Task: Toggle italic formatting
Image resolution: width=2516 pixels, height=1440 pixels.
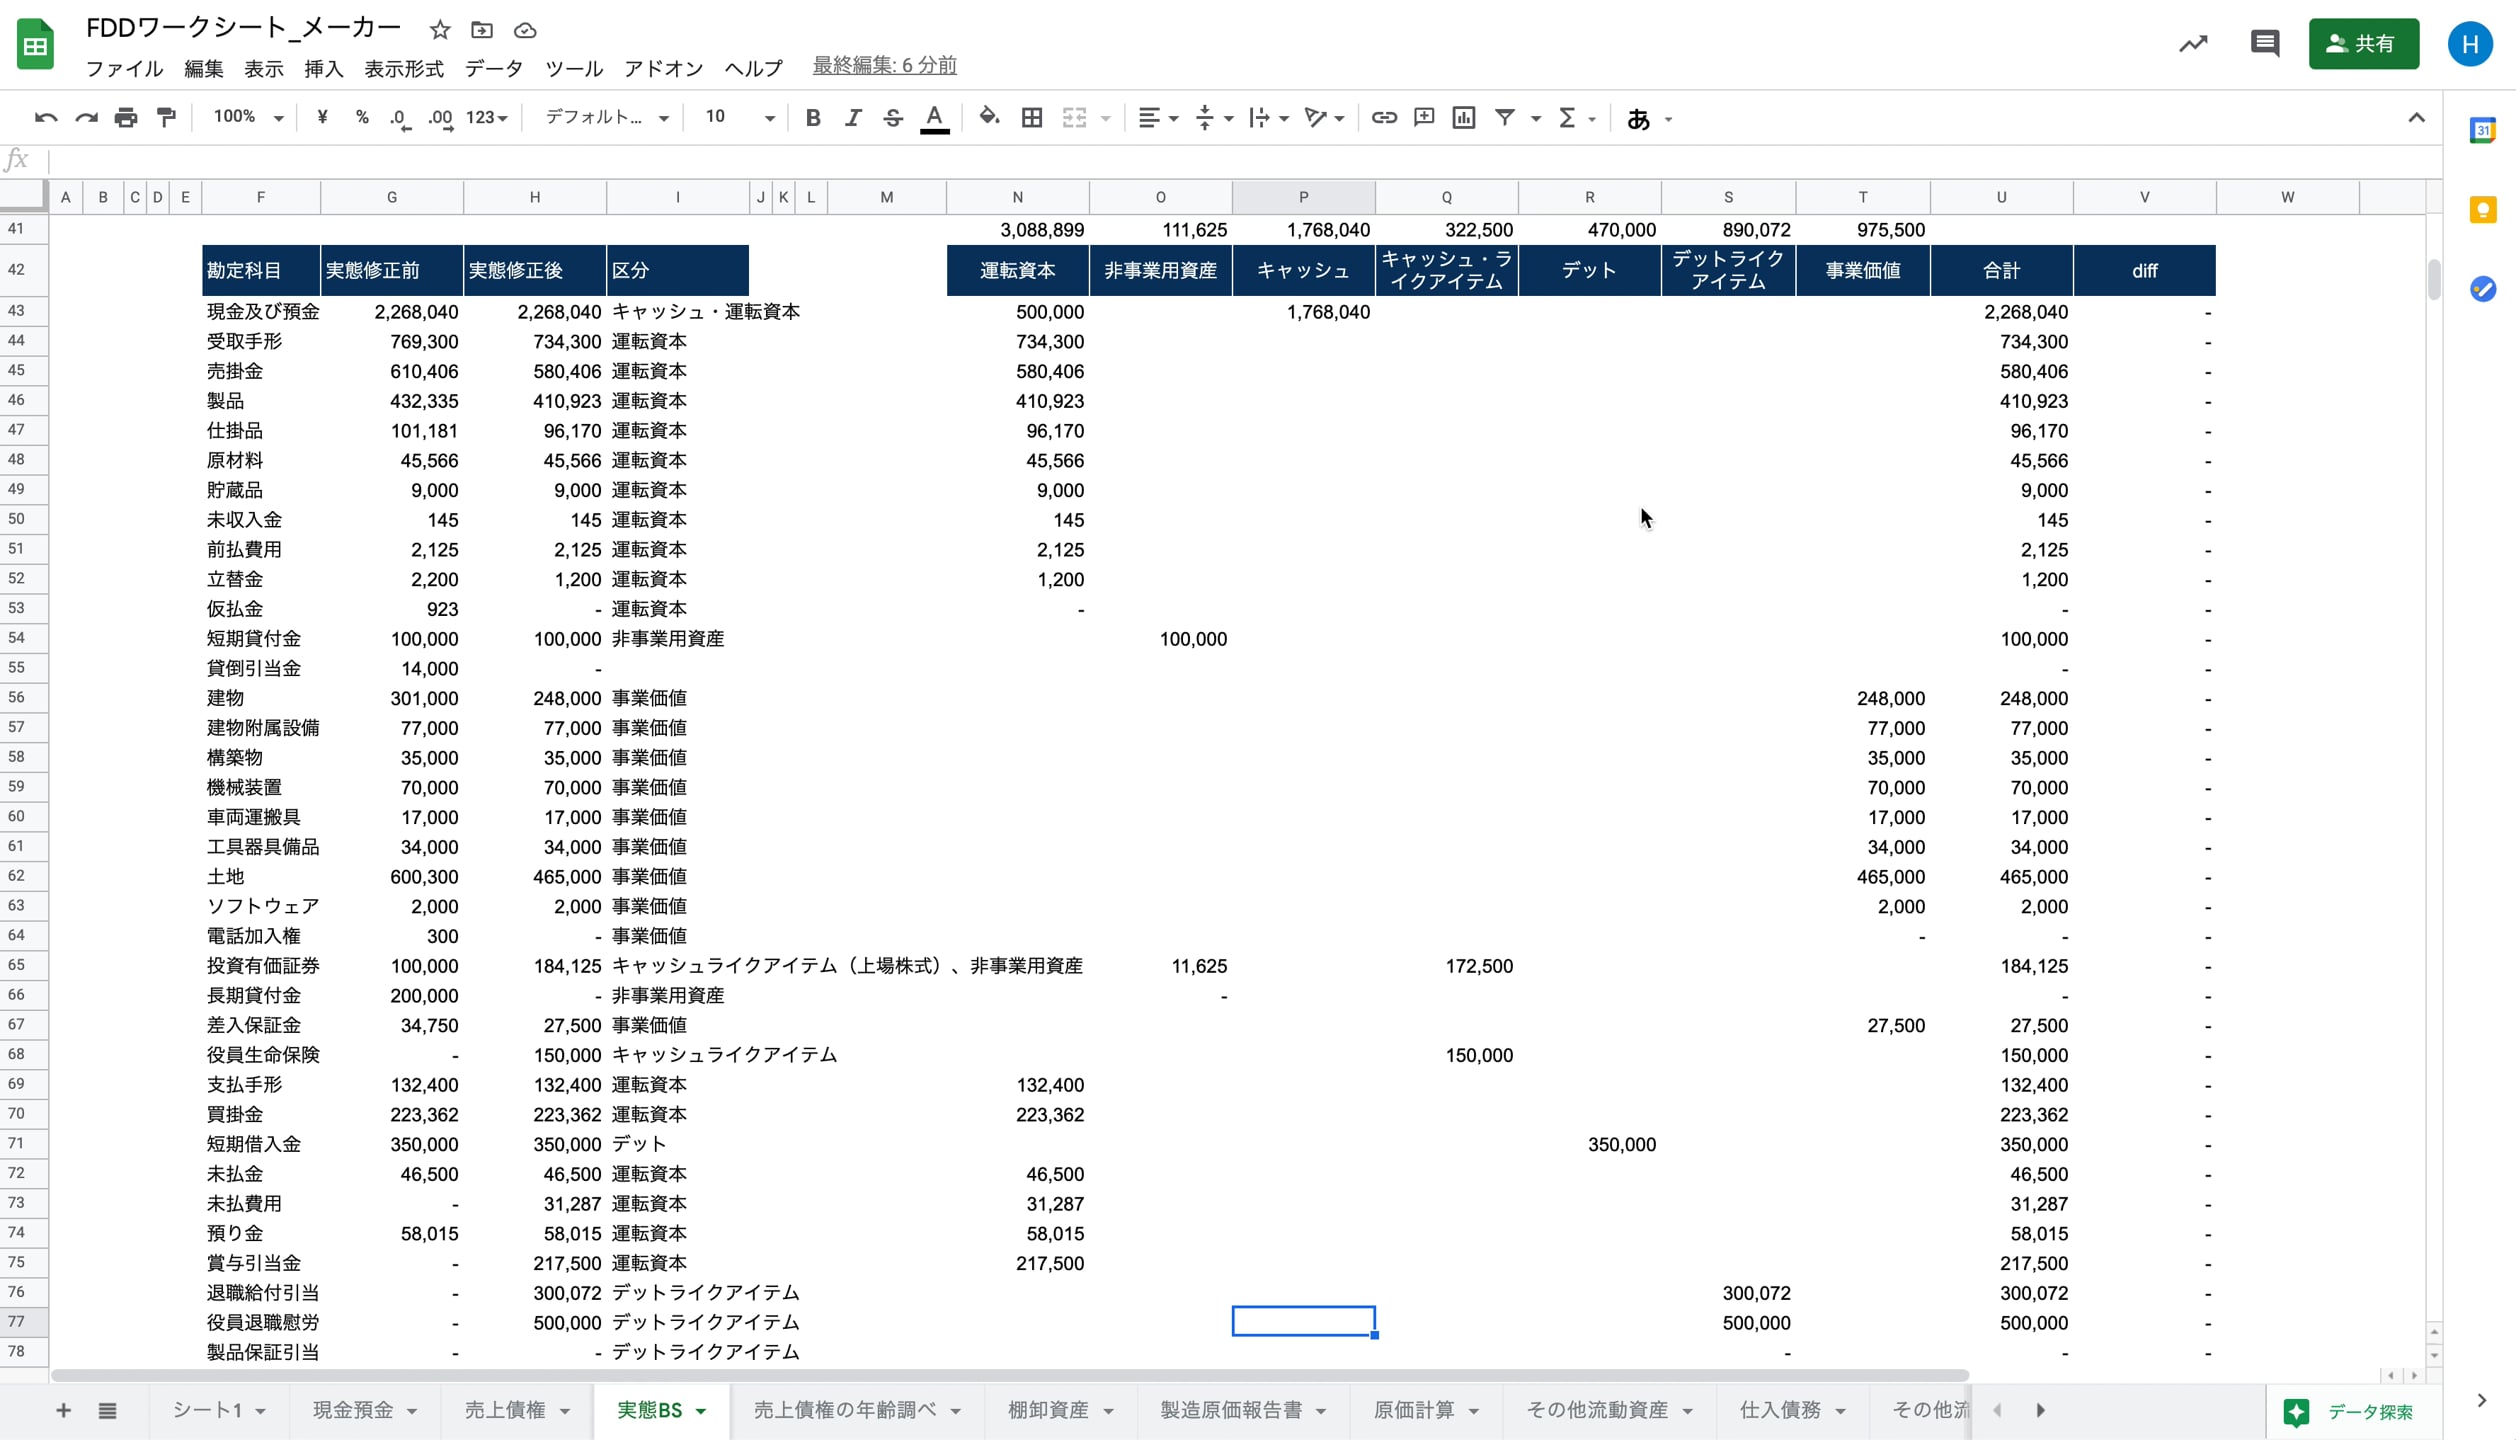Action: (853, 117)
